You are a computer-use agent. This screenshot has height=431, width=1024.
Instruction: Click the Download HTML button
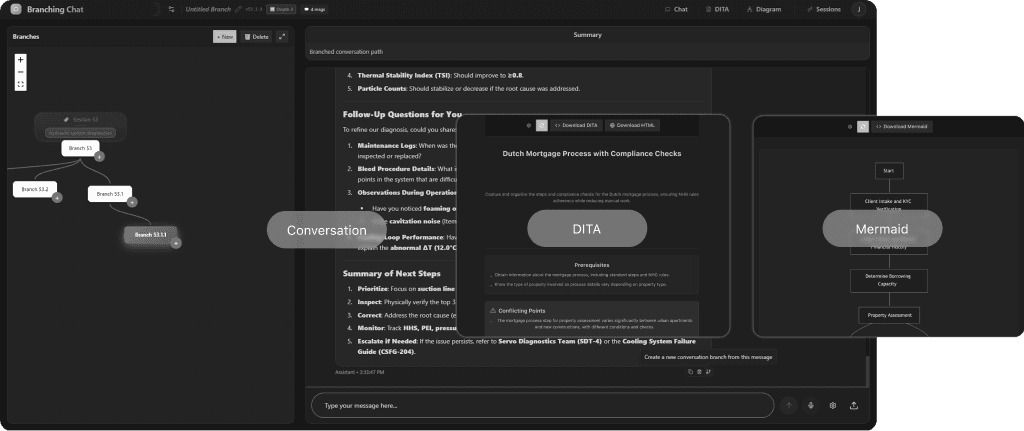tap(633, 125)
